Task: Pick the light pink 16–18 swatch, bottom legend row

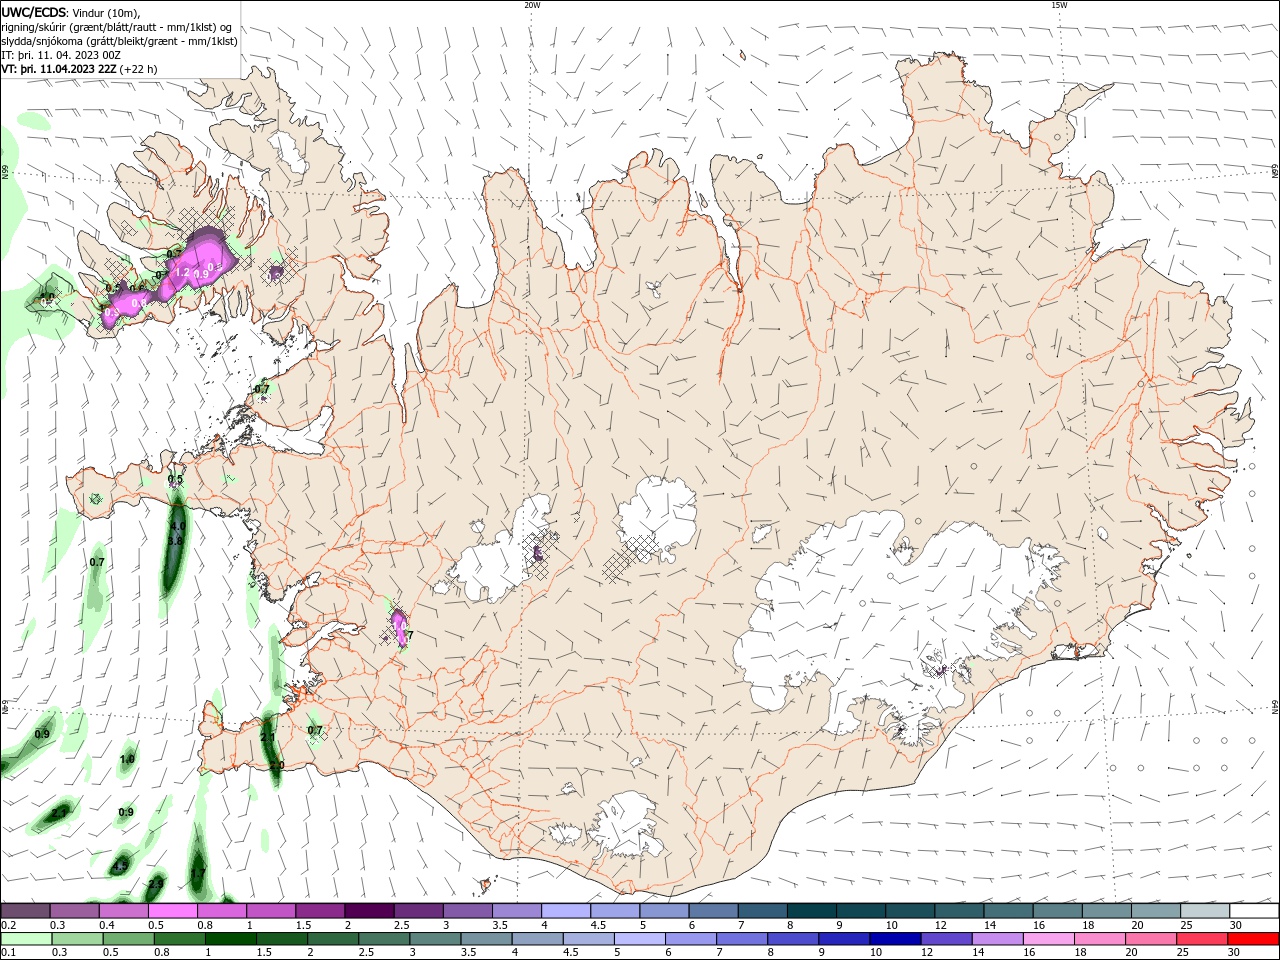Action: pos(1049,939)
